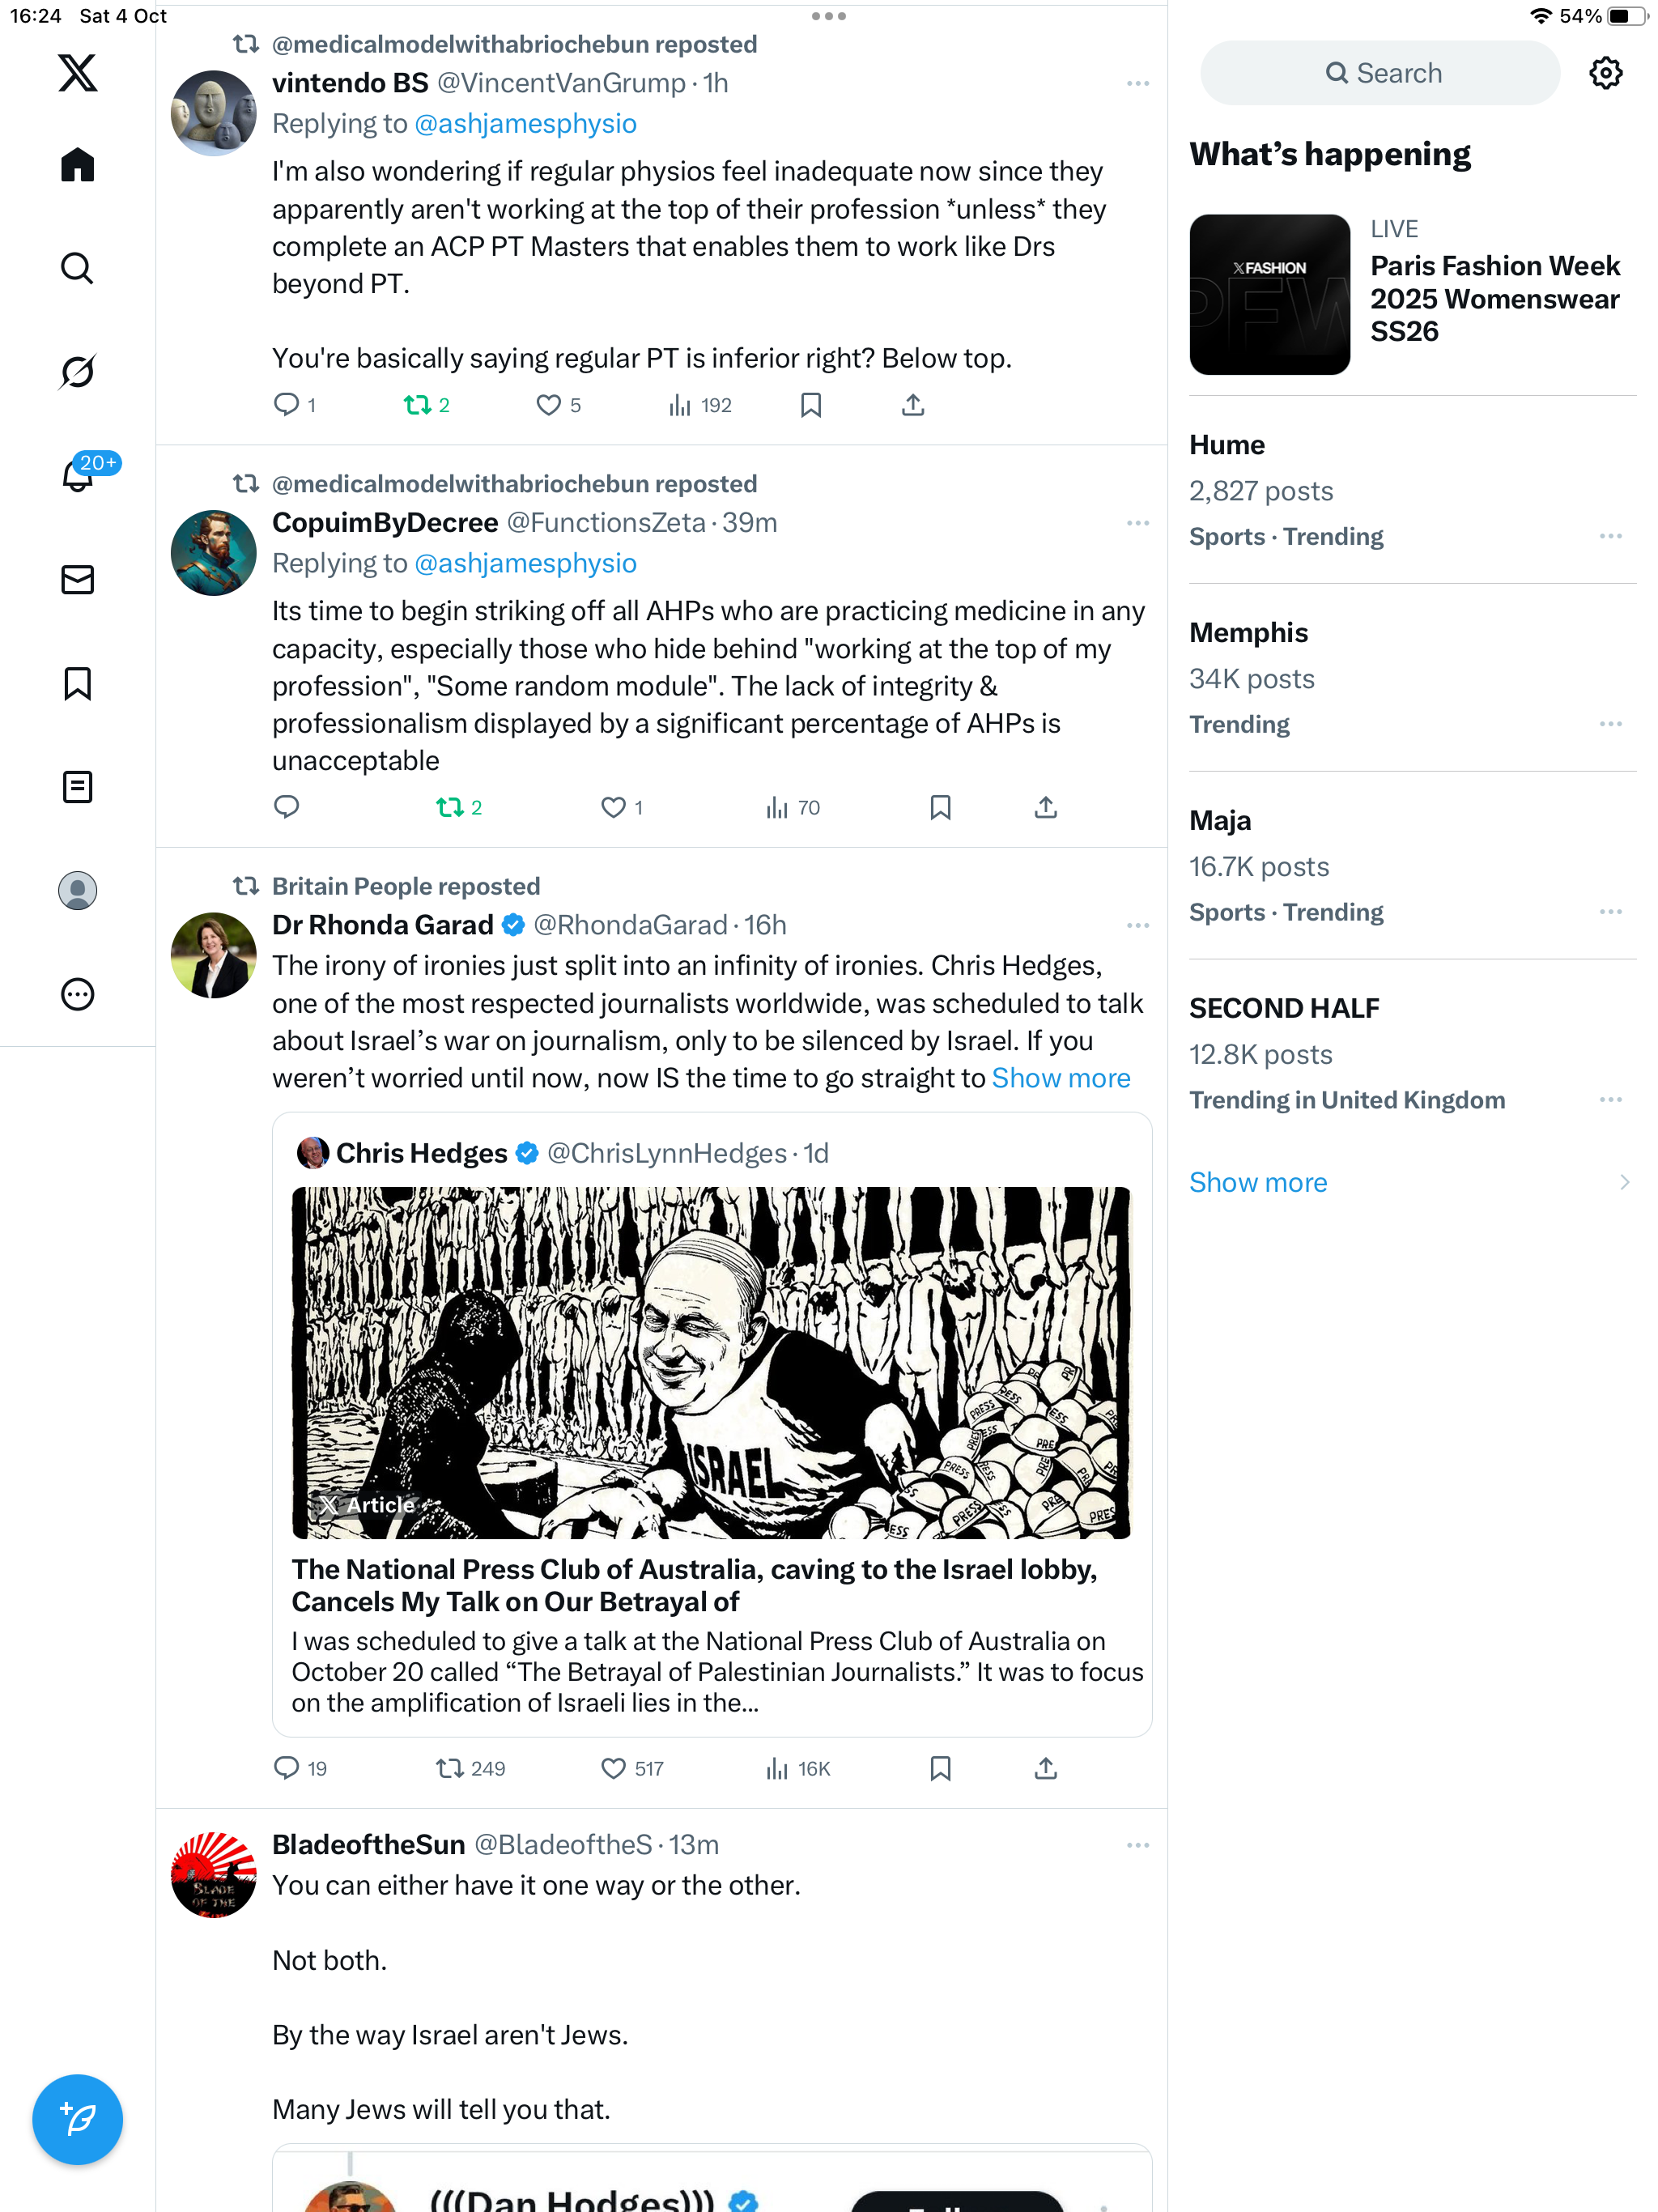The height and width of the screenshot is (2212, 1658).
Task: Open Bookmarks in left sidebar
Action: (x=77, y=684)
